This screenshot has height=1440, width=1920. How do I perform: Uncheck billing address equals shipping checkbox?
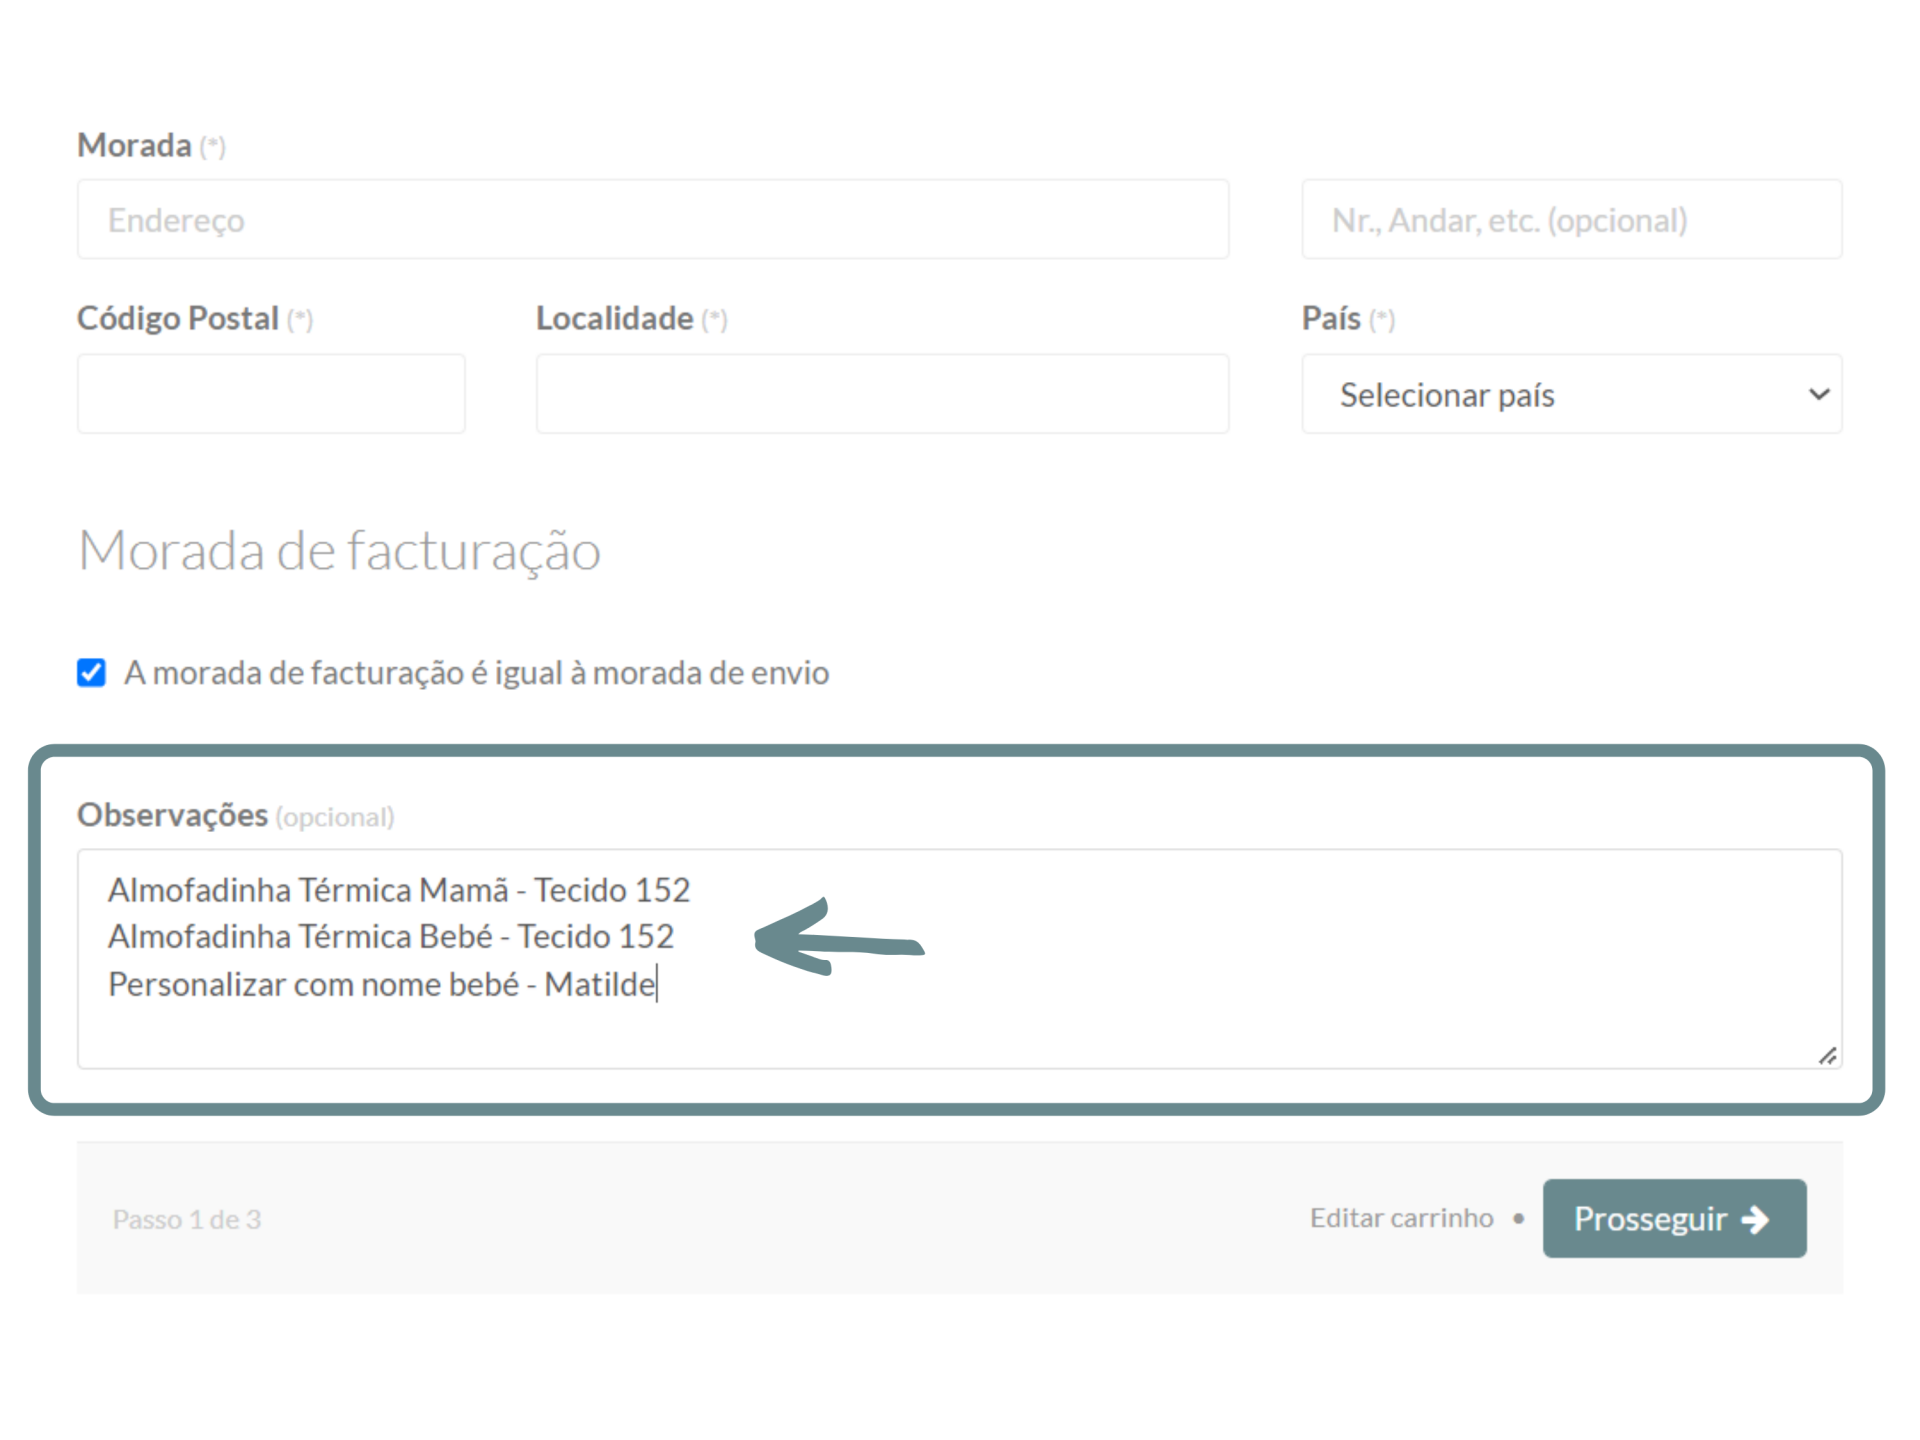tap(92, 673)
